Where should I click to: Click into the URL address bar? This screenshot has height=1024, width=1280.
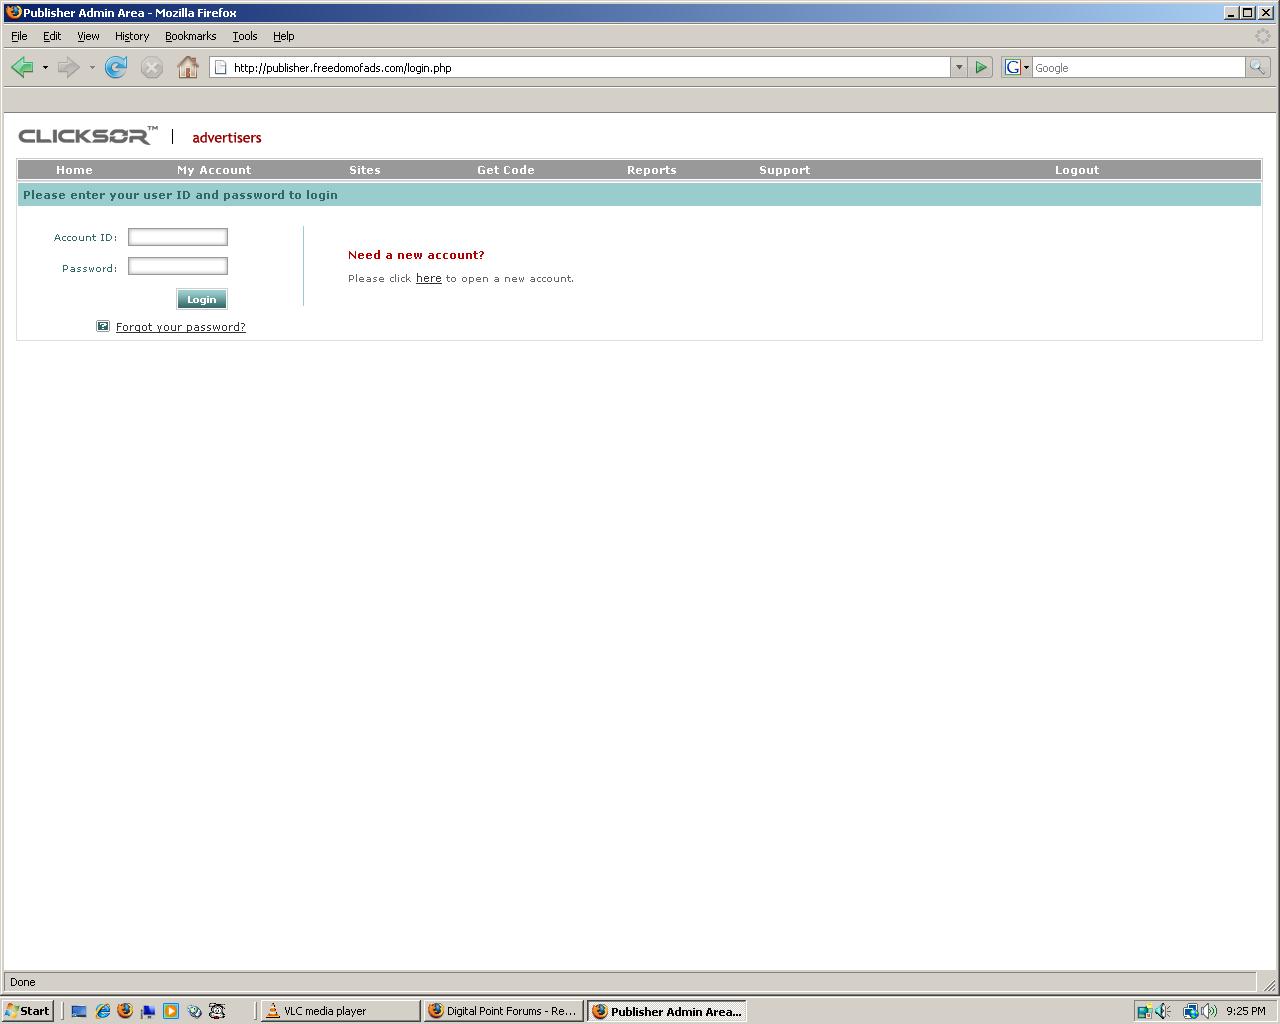588,68
